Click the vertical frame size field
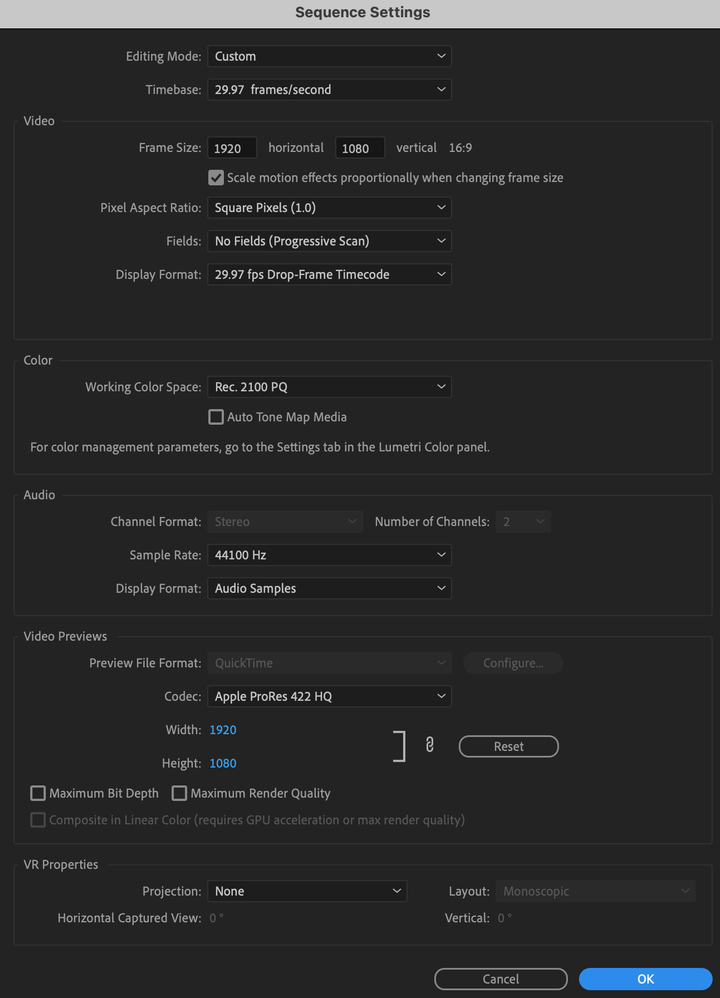The width and height of the screenshot is (720, 998). tap(359, 148)
